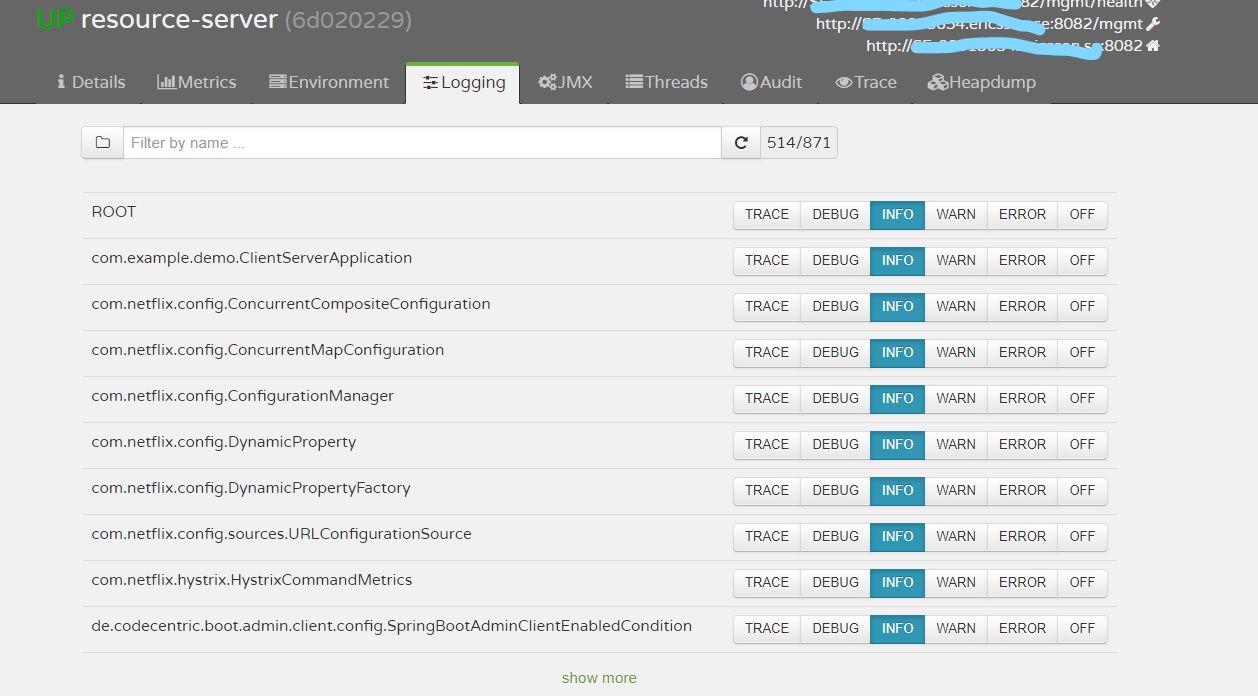Set HystrixCommandMetrics logger to ERROR
Screen dimensions: 1258x696
pyautogui.click(x=1022, y=583)
